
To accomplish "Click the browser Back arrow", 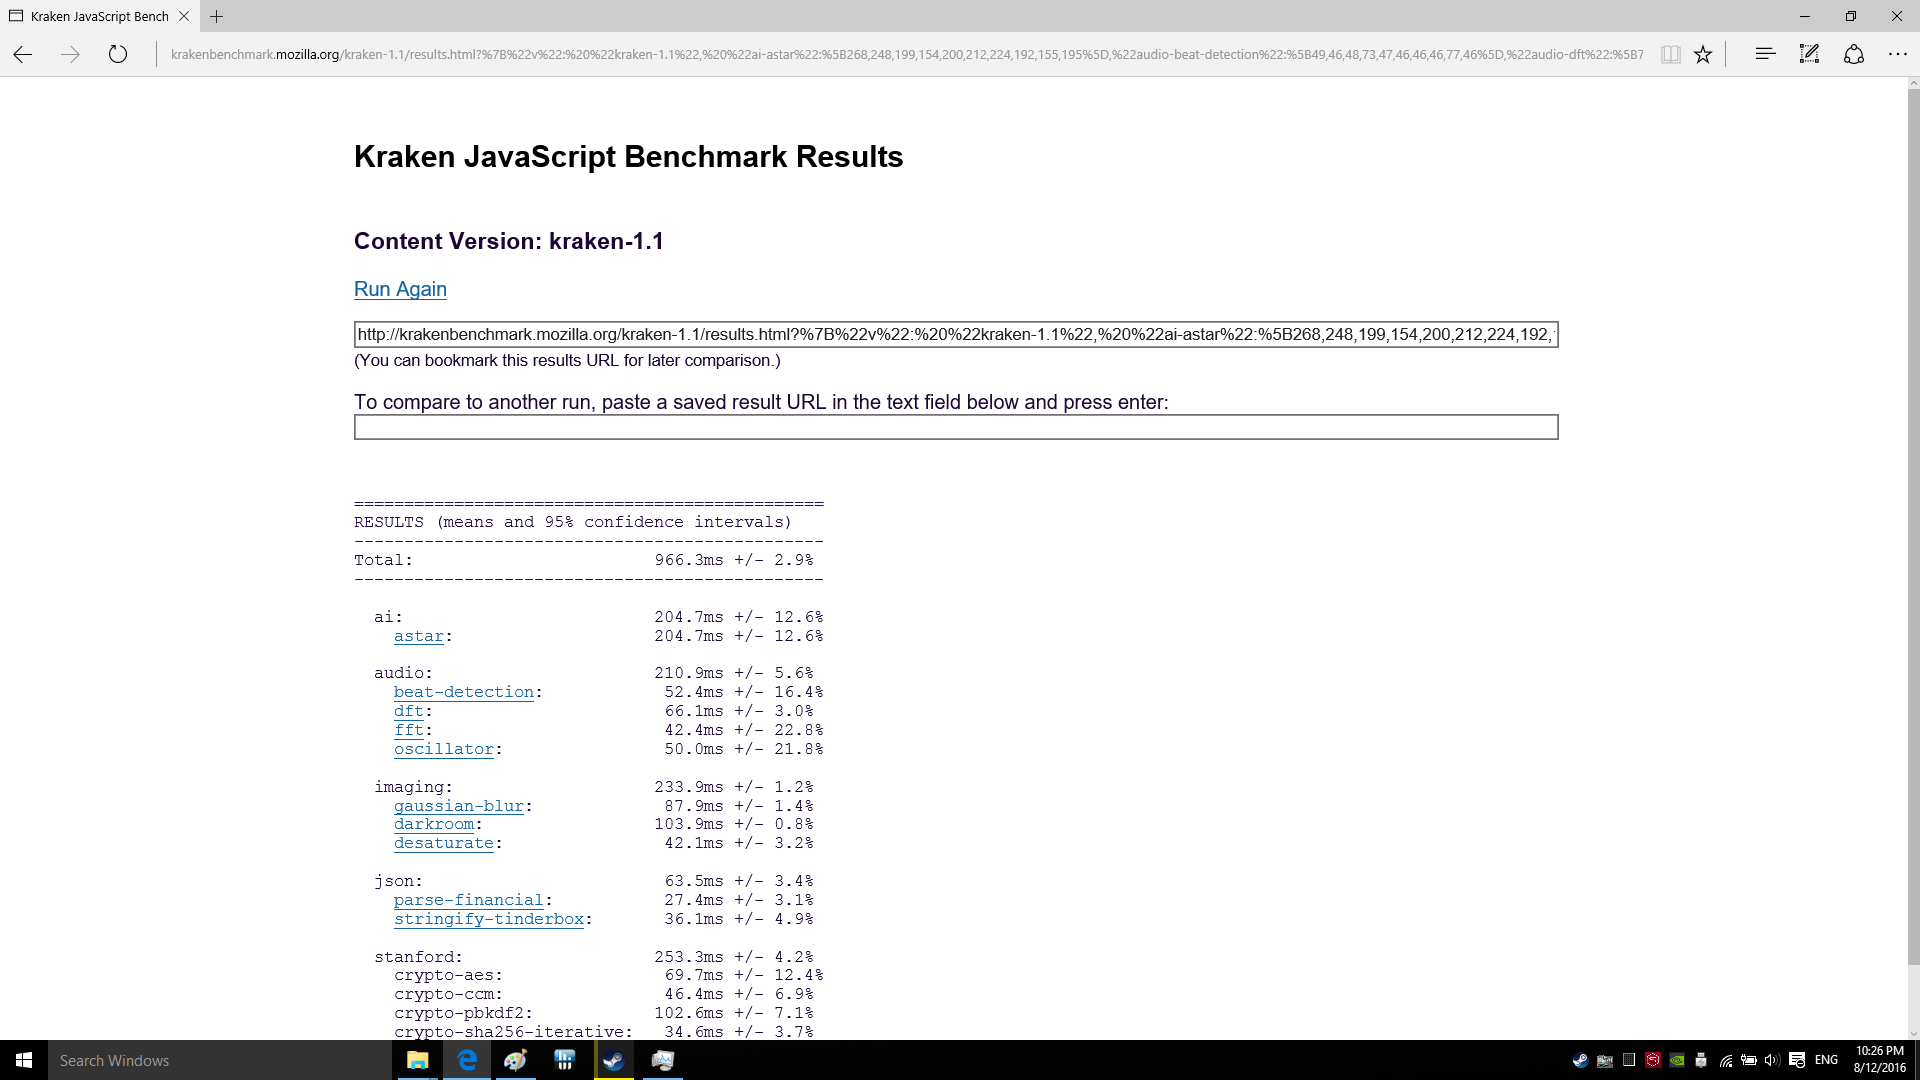I will [23, 55].
